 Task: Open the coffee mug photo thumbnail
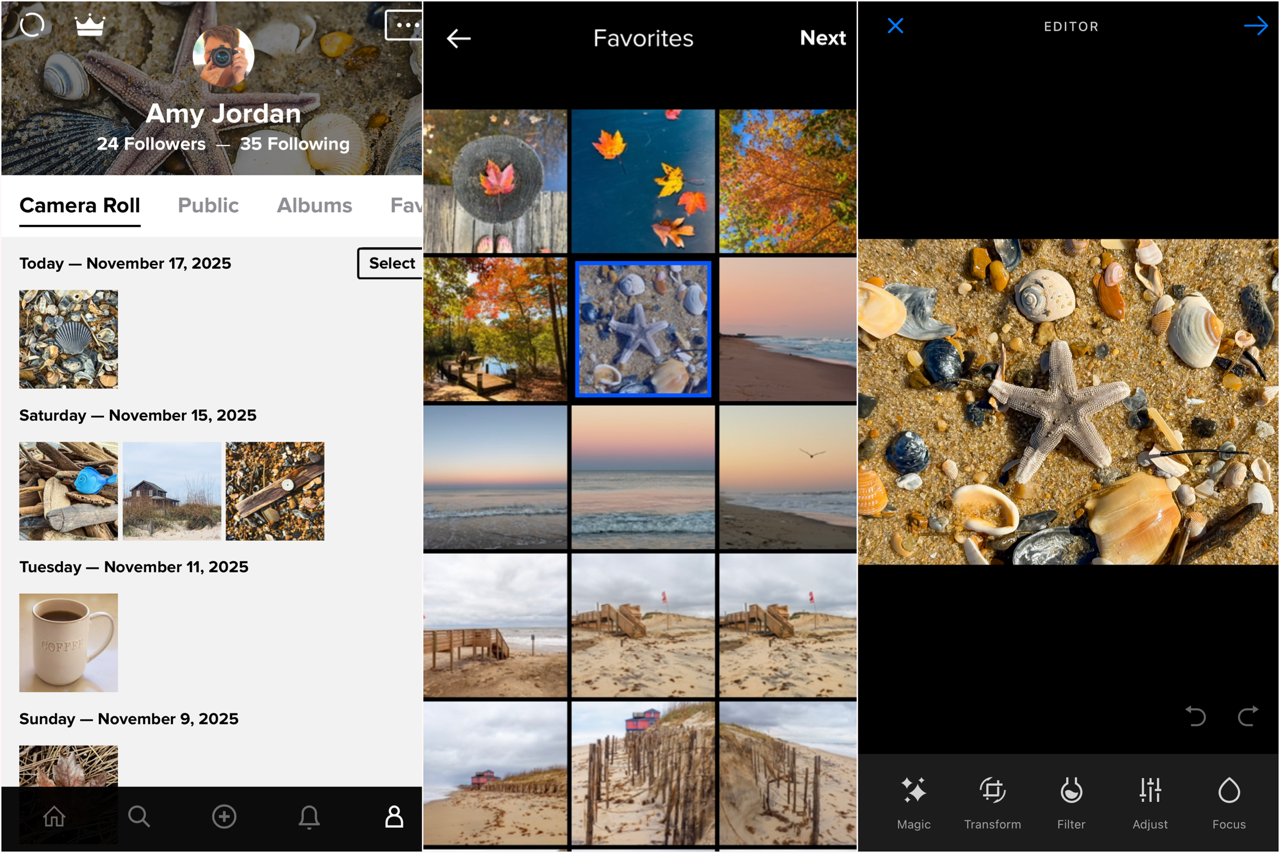click(68, 642)
